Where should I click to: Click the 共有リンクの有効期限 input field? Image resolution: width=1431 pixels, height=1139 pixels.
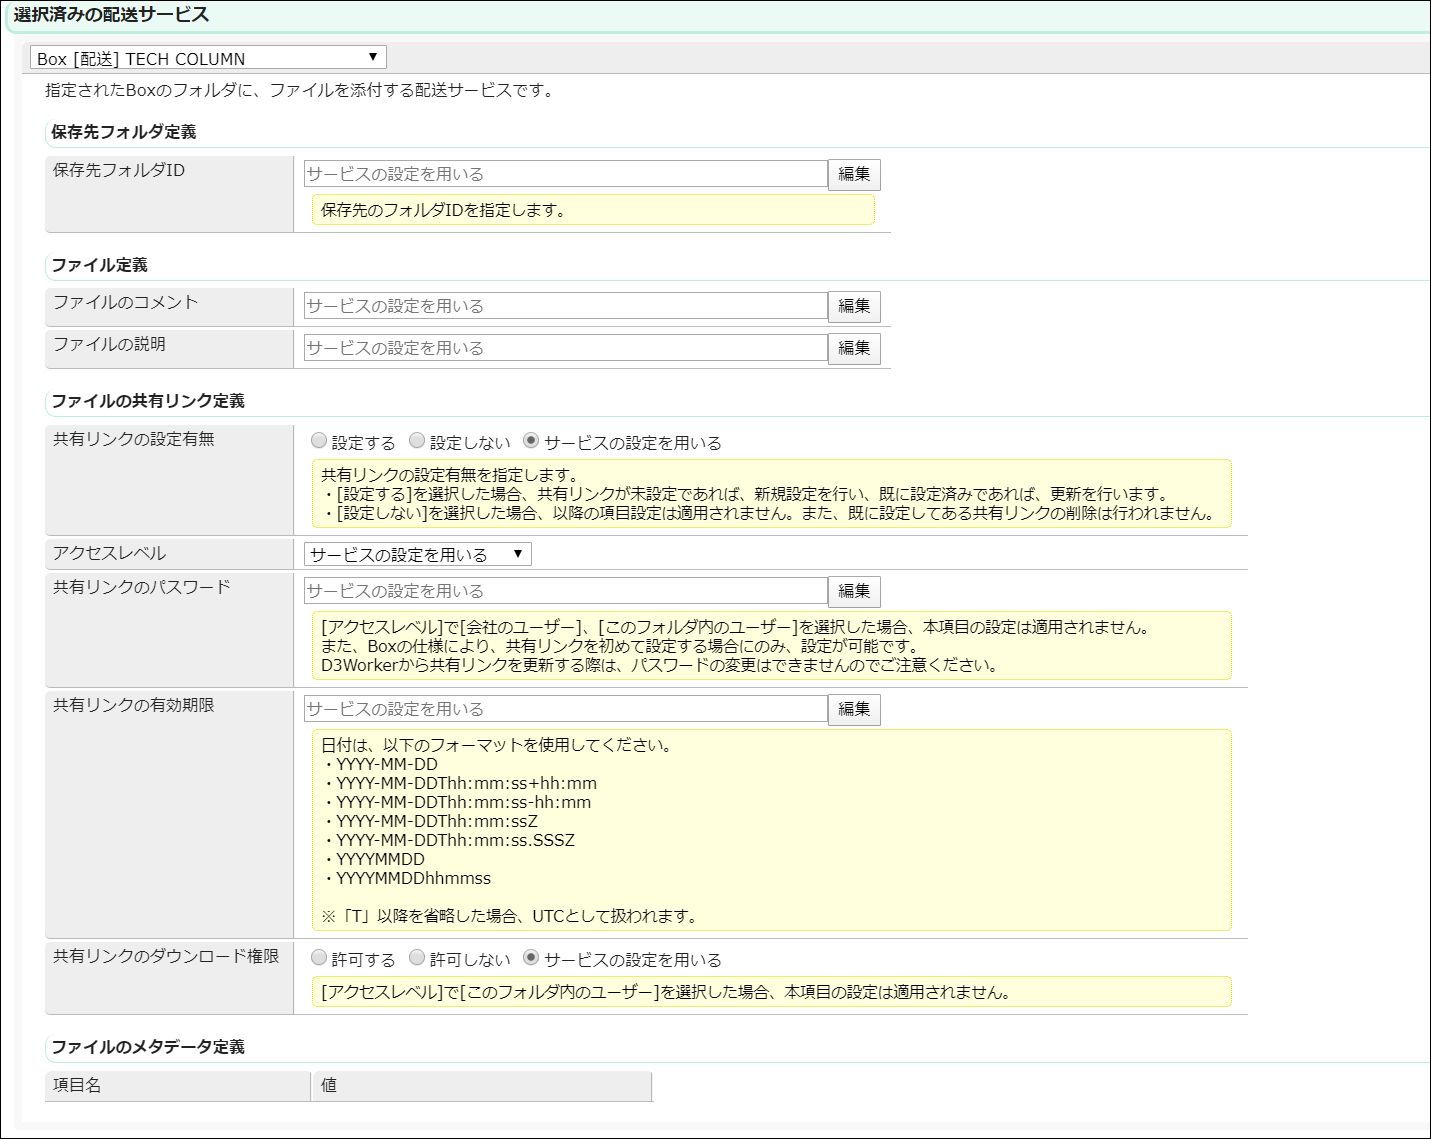[565, 709]
